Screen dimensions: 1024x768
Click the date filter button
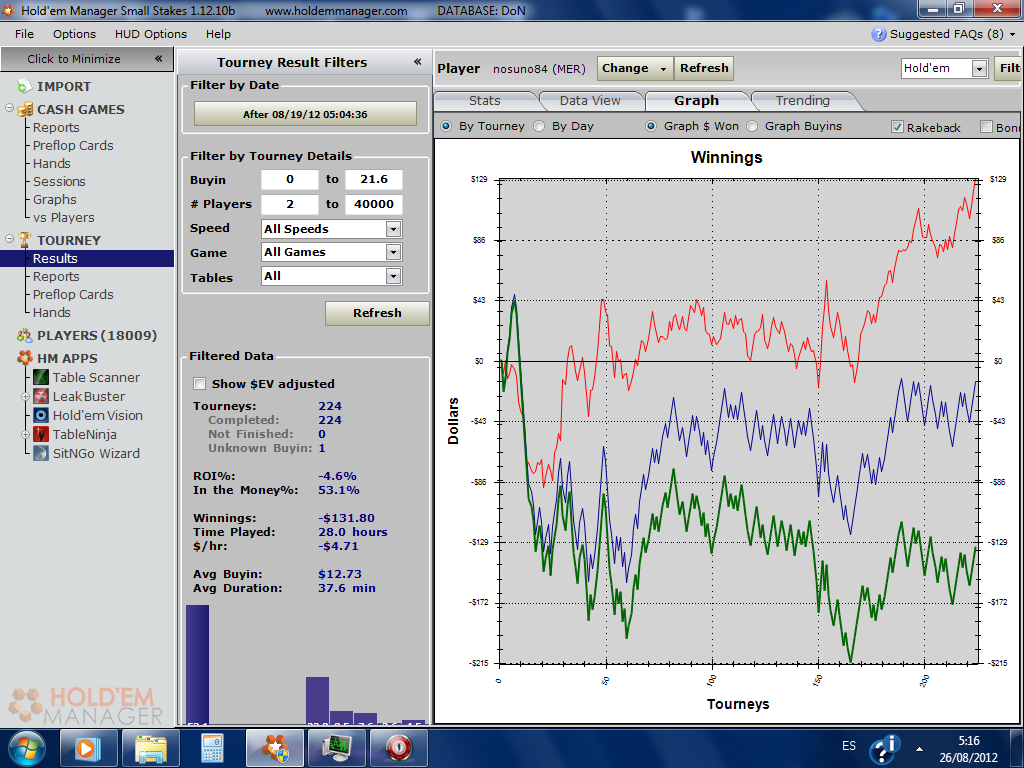[x=305, y=114]
